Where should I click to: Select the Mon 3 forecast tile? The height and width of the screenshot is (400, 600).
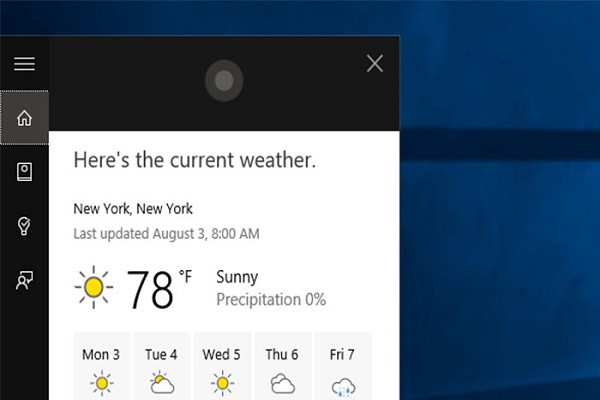click(101, 367)
